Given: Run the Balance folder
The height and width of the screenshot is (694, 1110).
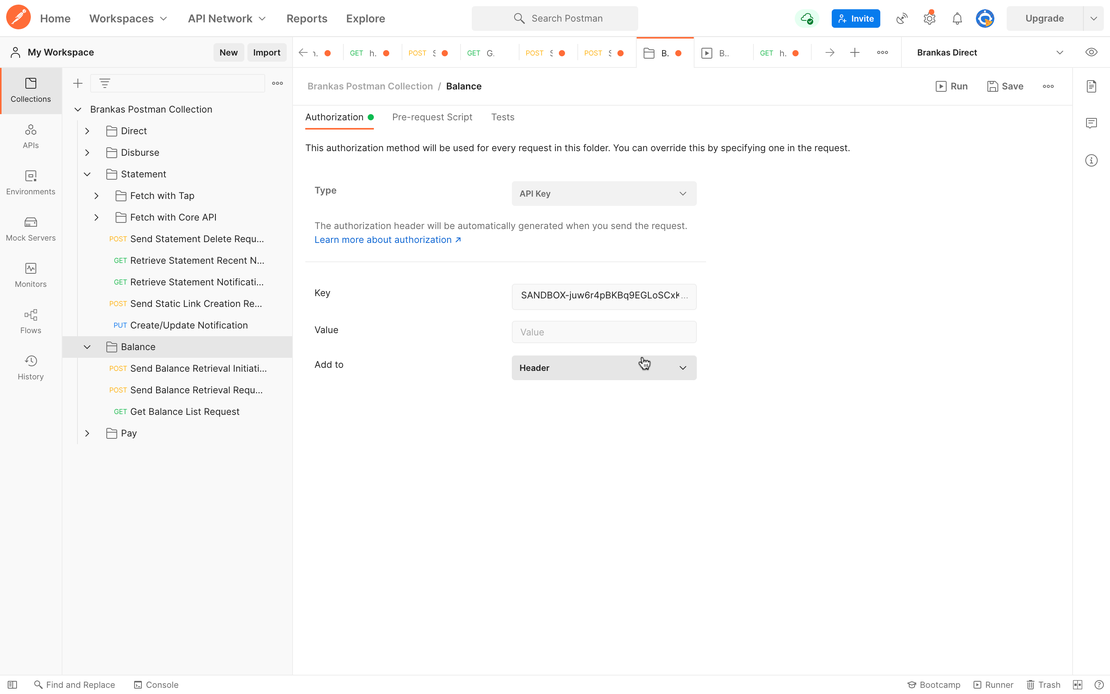Looking at the screenshot, I should 951,86.
